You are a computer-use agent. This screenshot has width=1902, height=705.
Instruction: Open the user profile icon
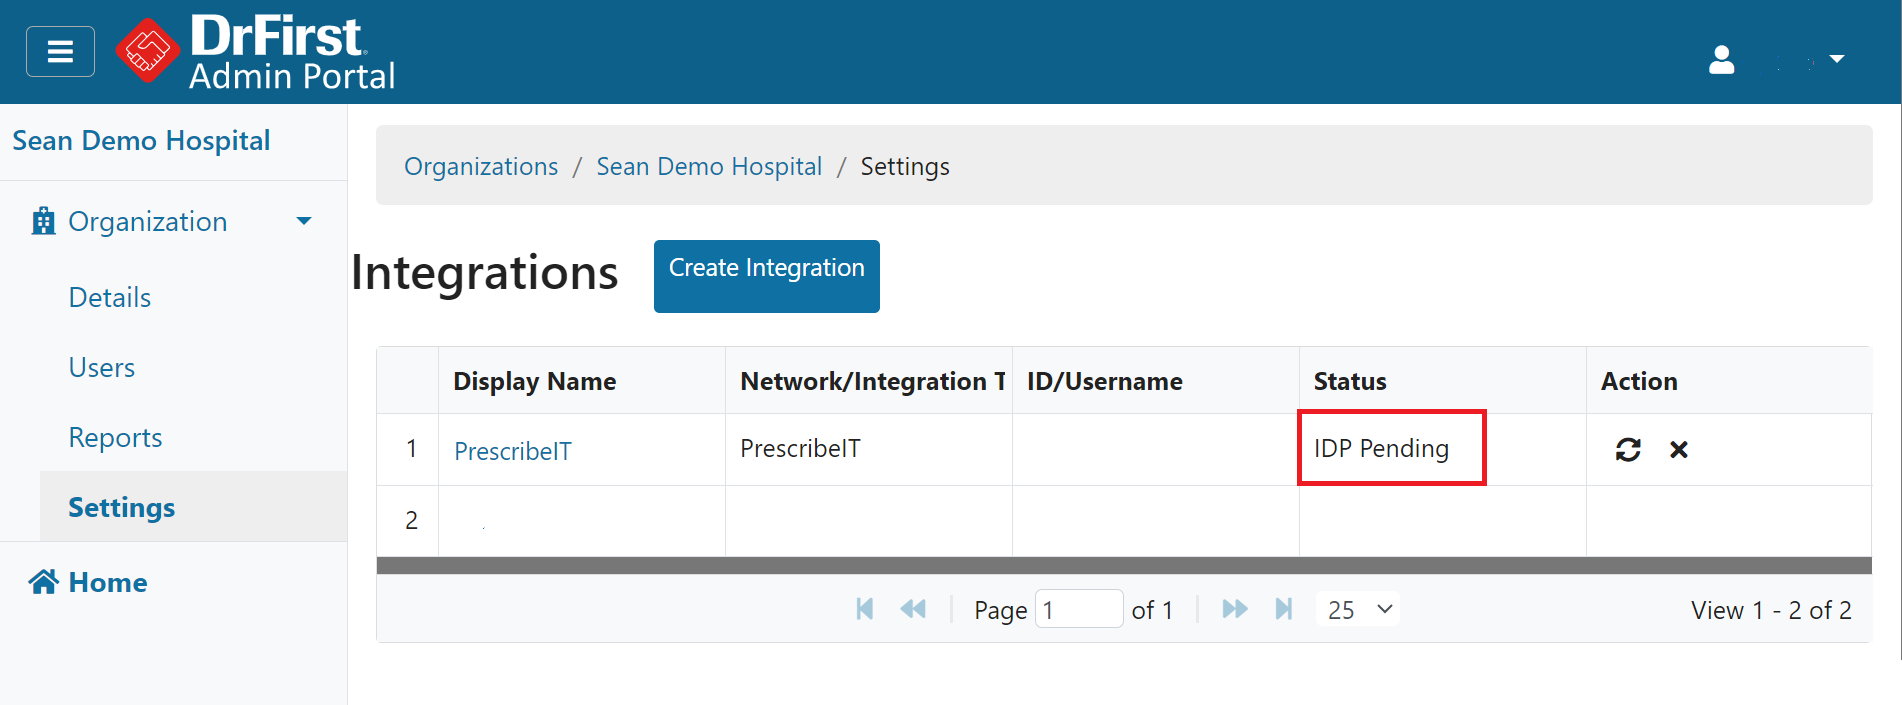(x=1721, y=60)
